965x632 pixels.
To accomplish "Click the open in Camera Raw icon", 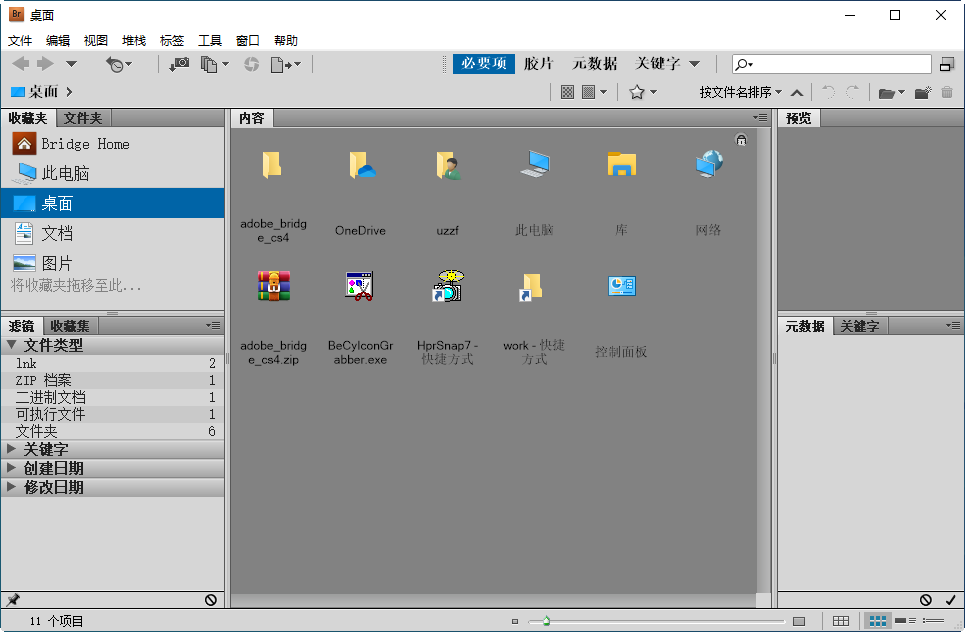I will [251, 64].
